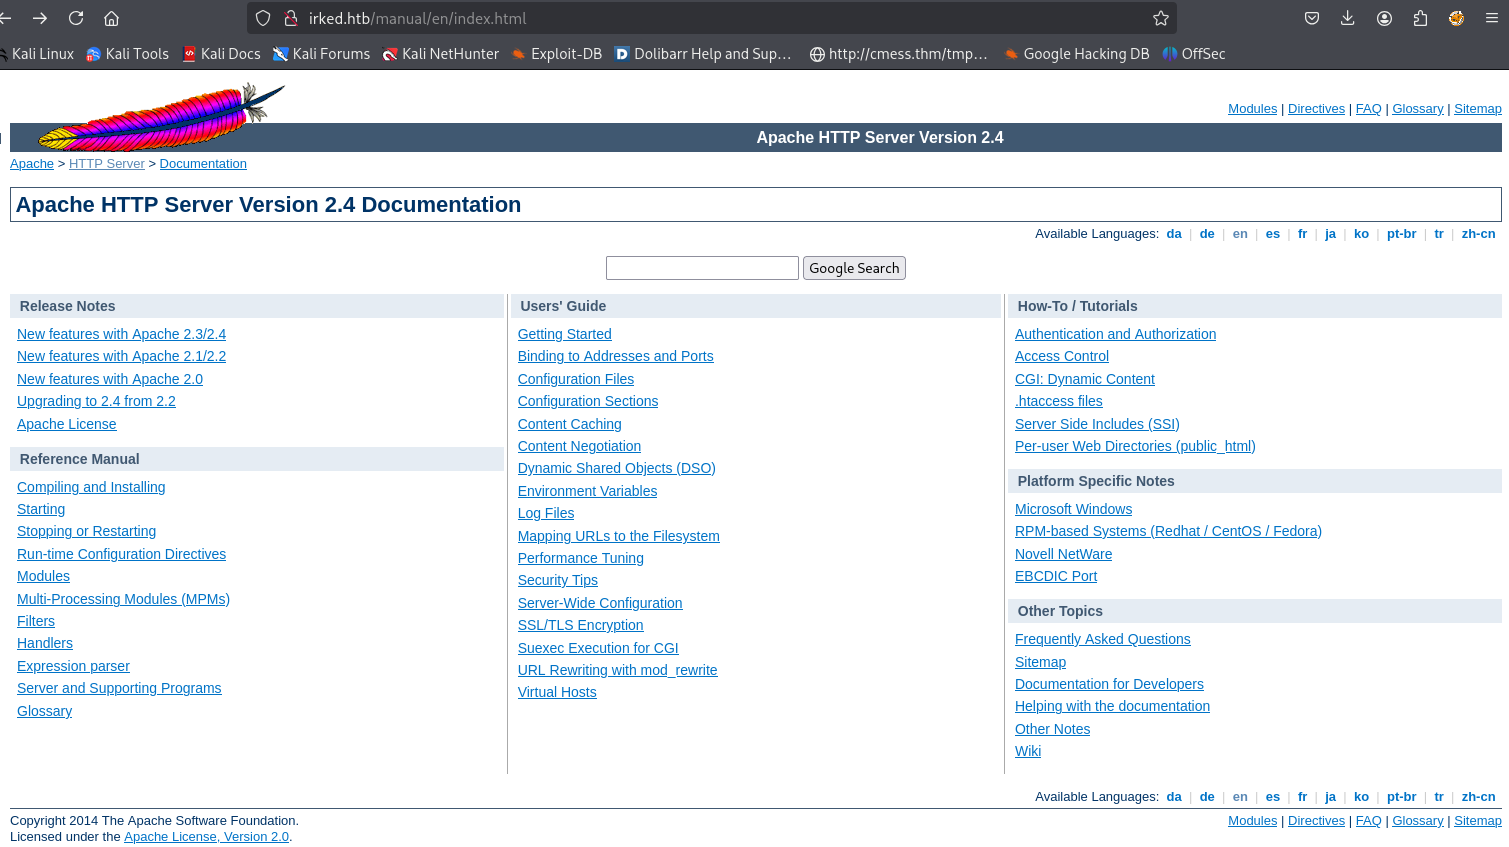Open URL Rewriting with mod_rewrite
1509x847 pixels.
(618, 670)
